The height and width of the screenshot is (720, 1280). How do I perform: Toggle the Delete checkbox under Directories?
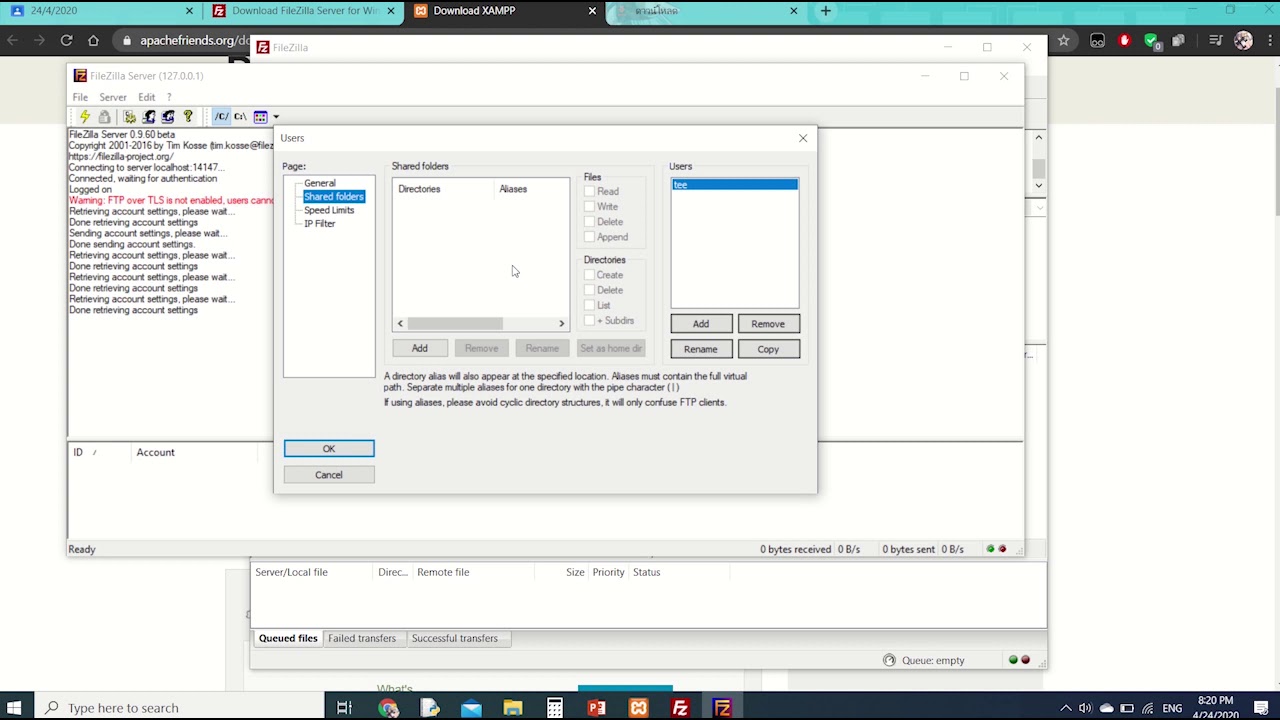(x=589, y=290)
